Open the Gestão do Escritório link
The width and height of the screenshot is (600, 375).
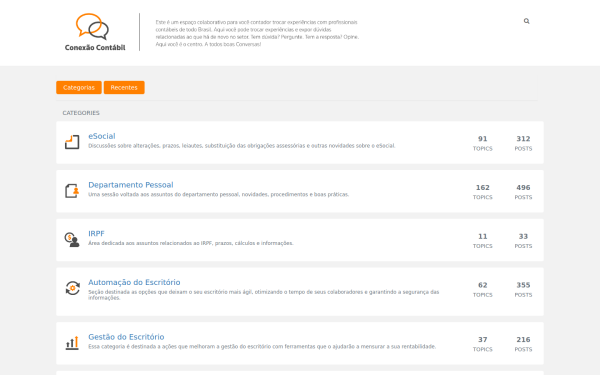pyautogui.click(x=126, y=337)
